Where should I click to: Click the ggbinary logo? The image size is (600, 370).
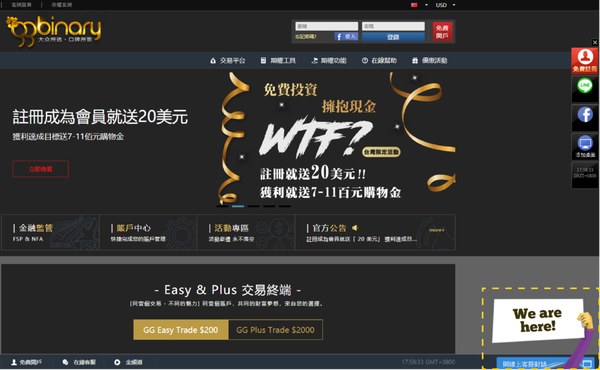click(54, 31)
